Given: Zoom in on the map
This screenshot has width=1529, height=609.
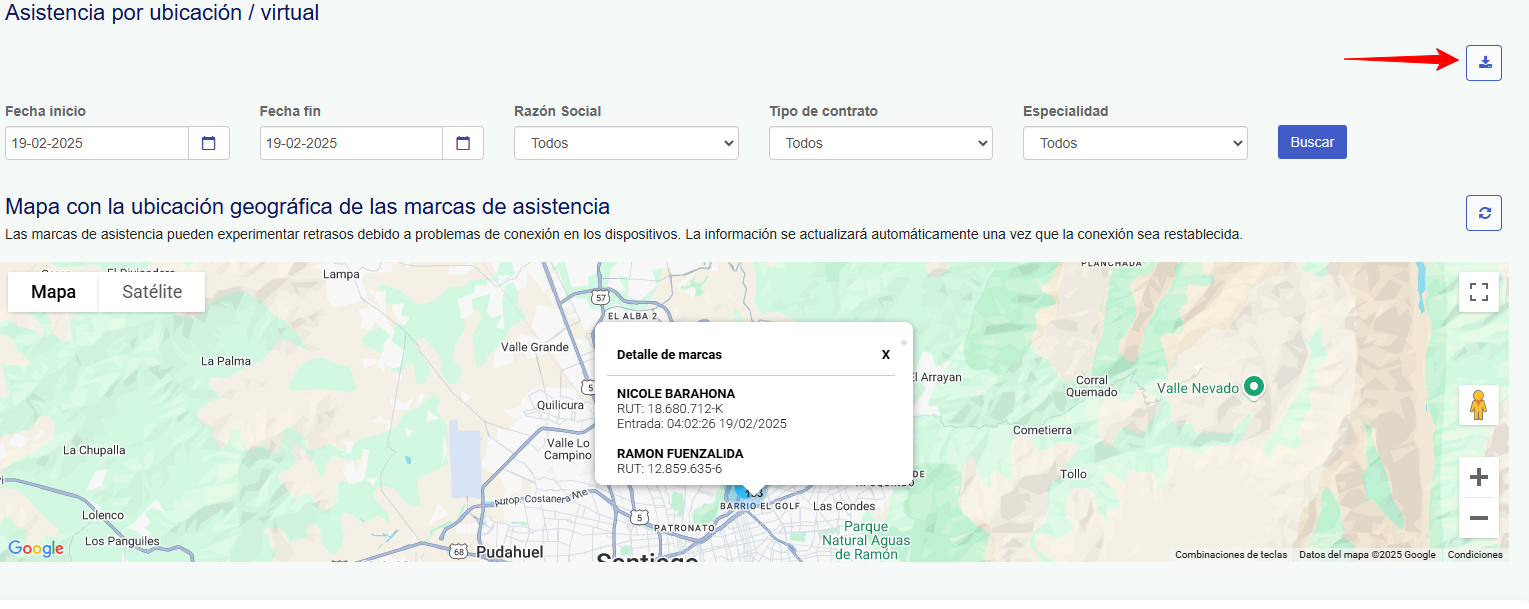Looking at the screenshot, I should point(1478,478).
